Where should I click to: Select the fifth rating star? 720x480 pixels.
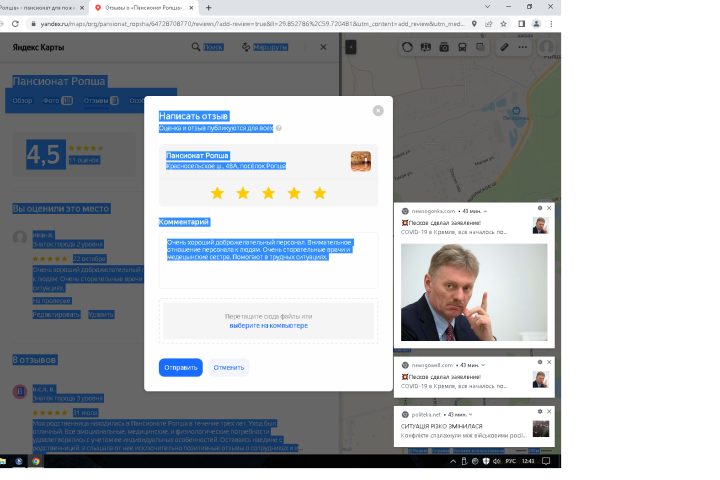[x=320, y=193]
